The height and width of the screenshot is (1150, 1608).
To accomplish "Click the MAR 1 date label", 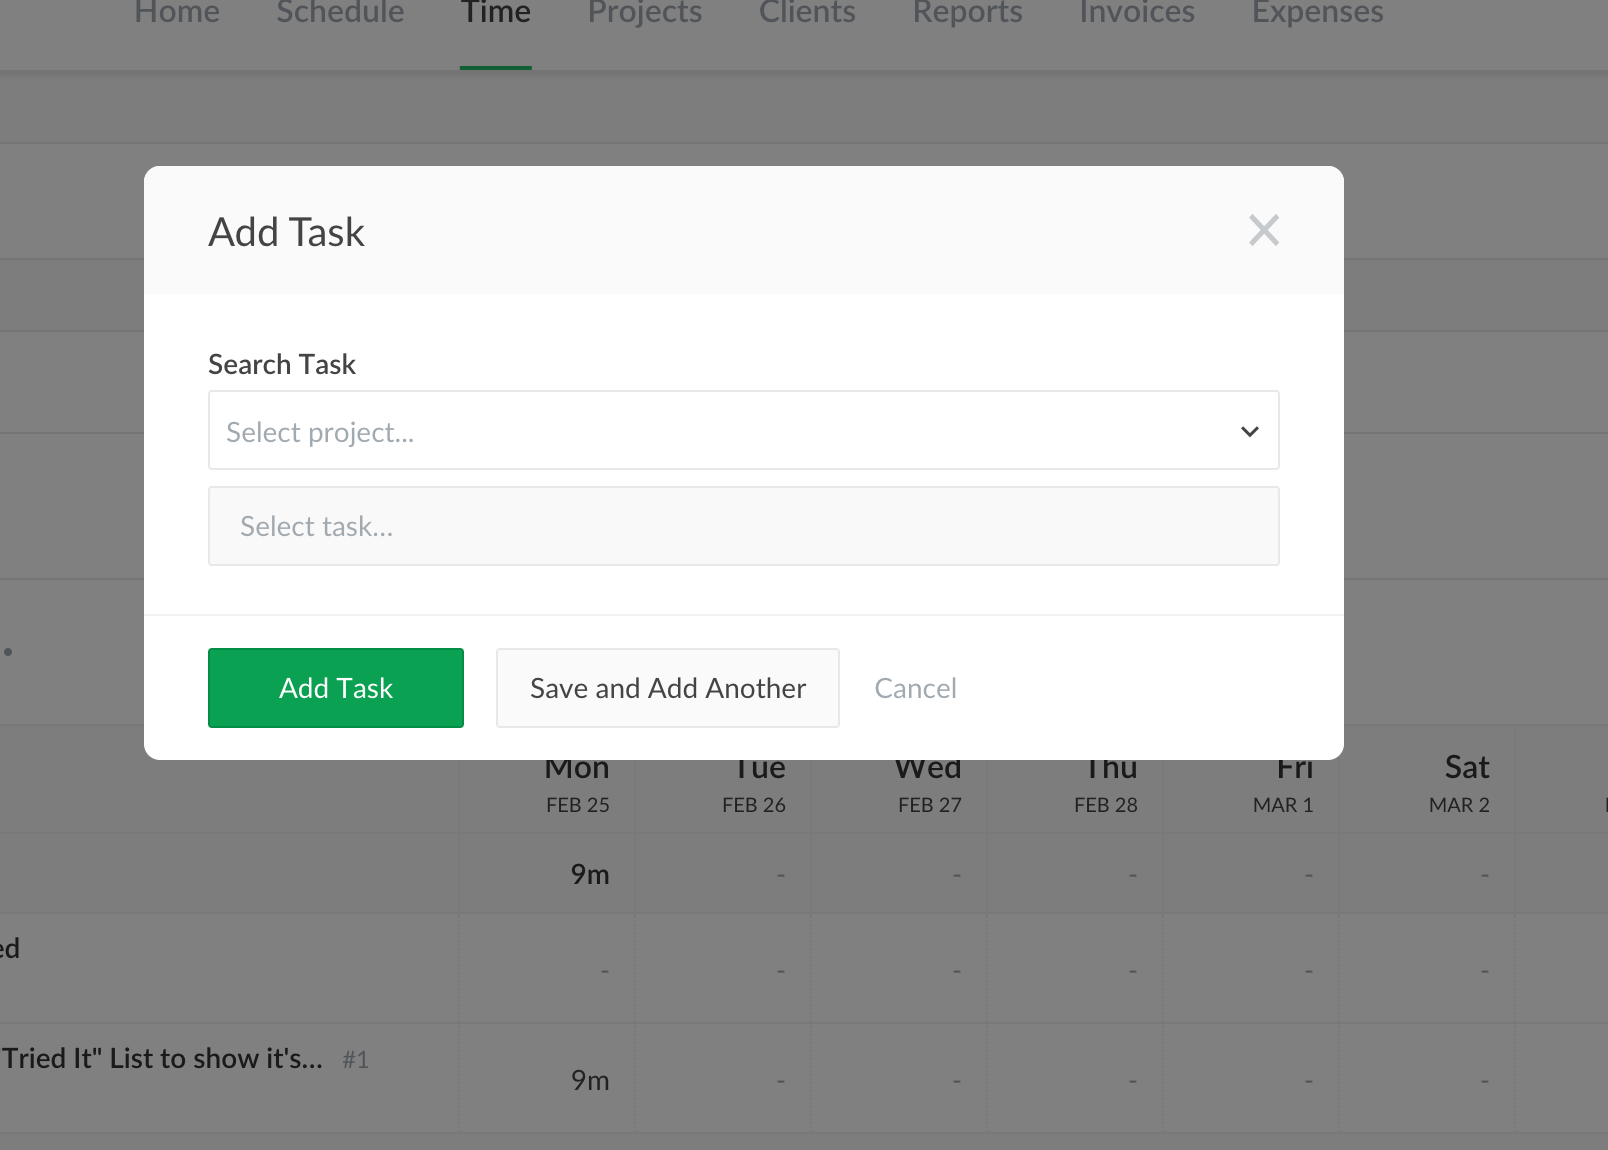I will (1282, 805).
